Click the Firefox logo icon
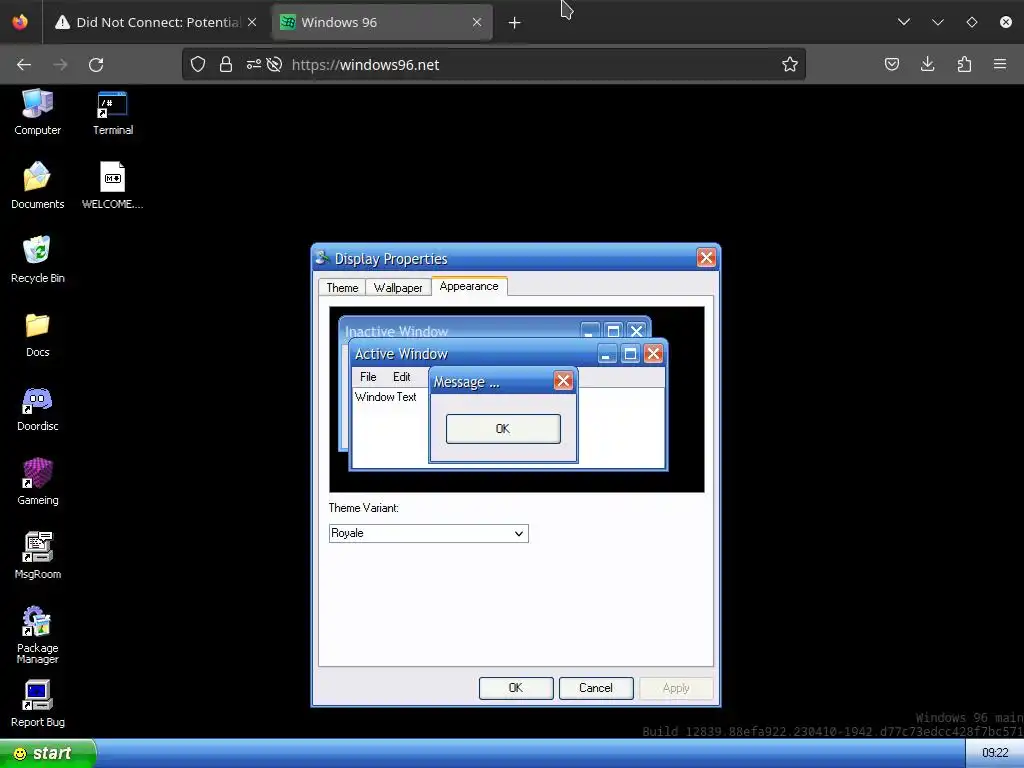Screen dimensions: 1024x768 pos(20,22)
